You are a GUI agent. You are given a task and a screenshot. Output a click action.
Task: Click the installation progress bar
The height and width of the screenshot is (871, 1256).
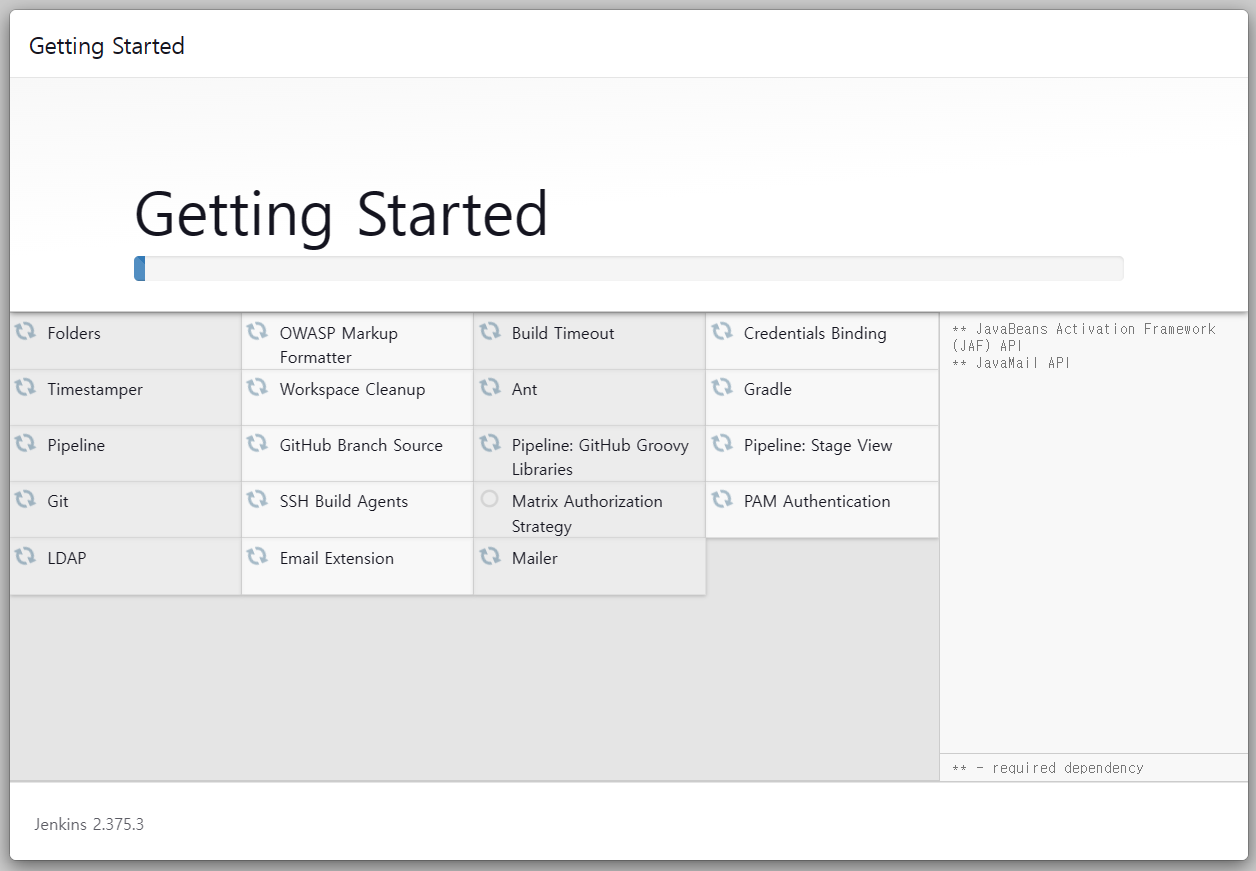628,269
